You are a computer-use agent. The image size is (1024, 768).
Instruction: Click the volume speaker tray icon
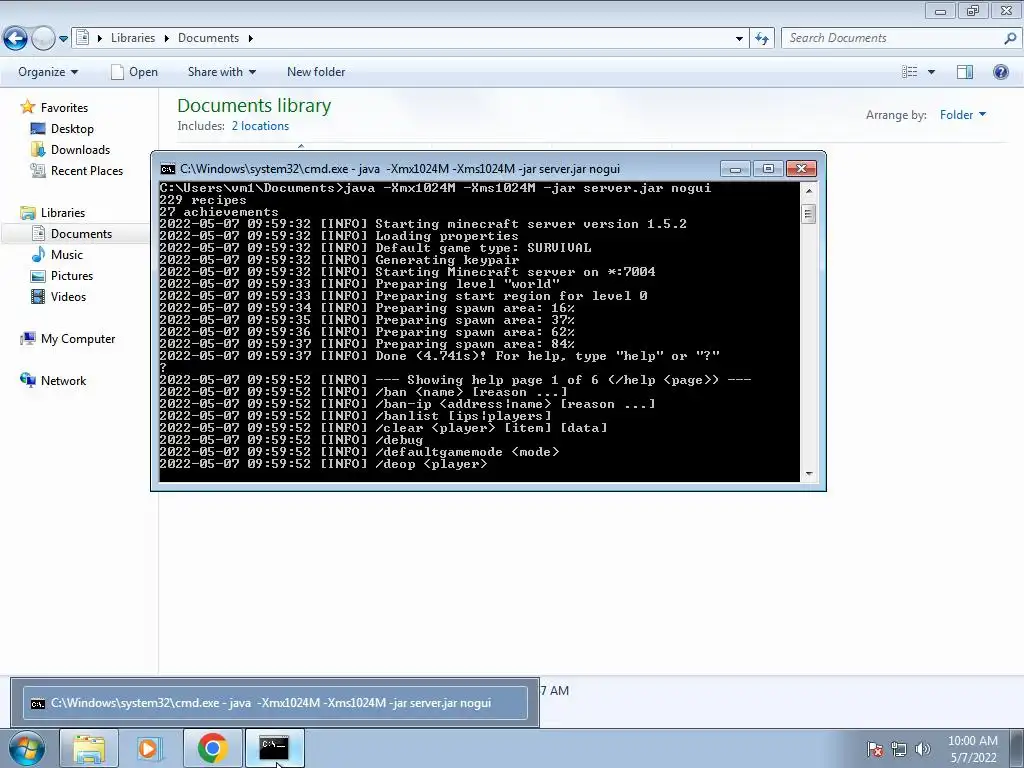point(923,749)
